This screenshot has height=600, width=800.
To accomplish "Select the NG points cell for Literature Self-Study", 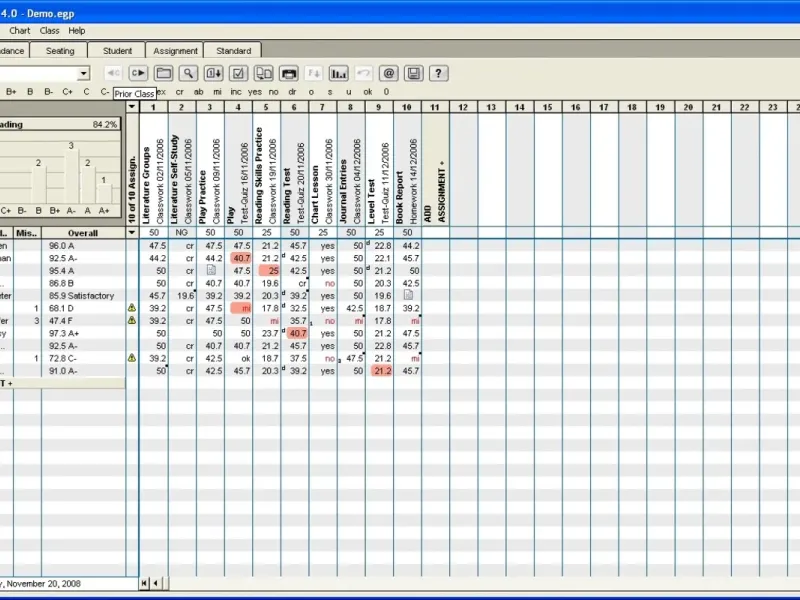I will [x=181, y=233].
